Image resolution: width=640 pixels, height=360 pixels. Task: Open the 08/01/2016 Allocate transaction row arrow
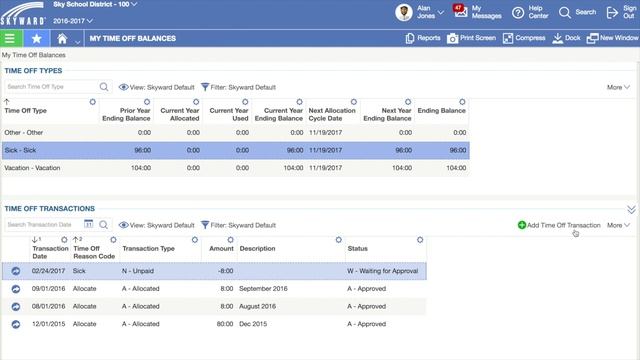tap(16, 307)
